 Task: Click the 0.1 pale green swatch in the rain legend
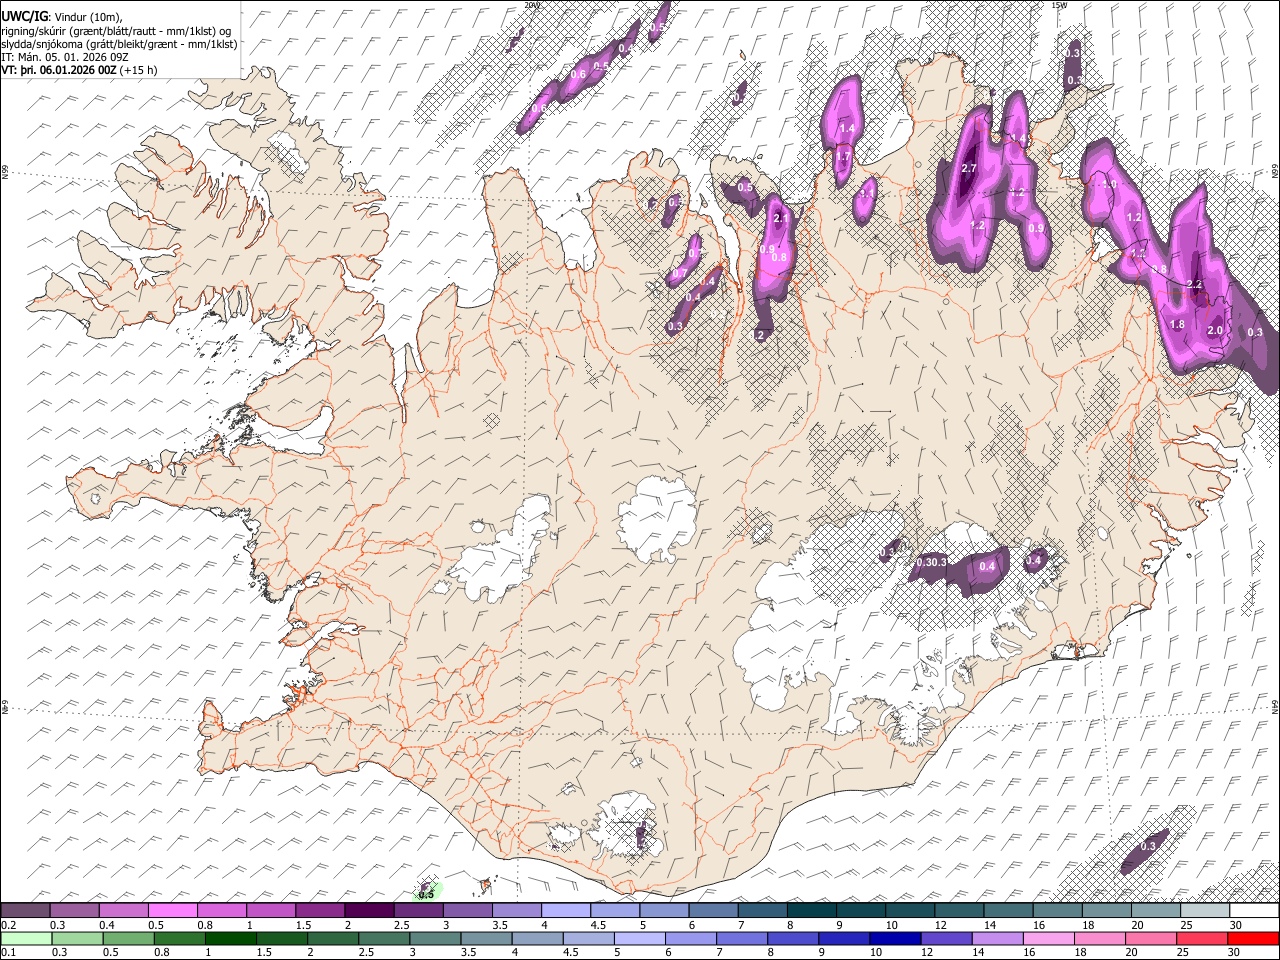(x=26, y=938)
